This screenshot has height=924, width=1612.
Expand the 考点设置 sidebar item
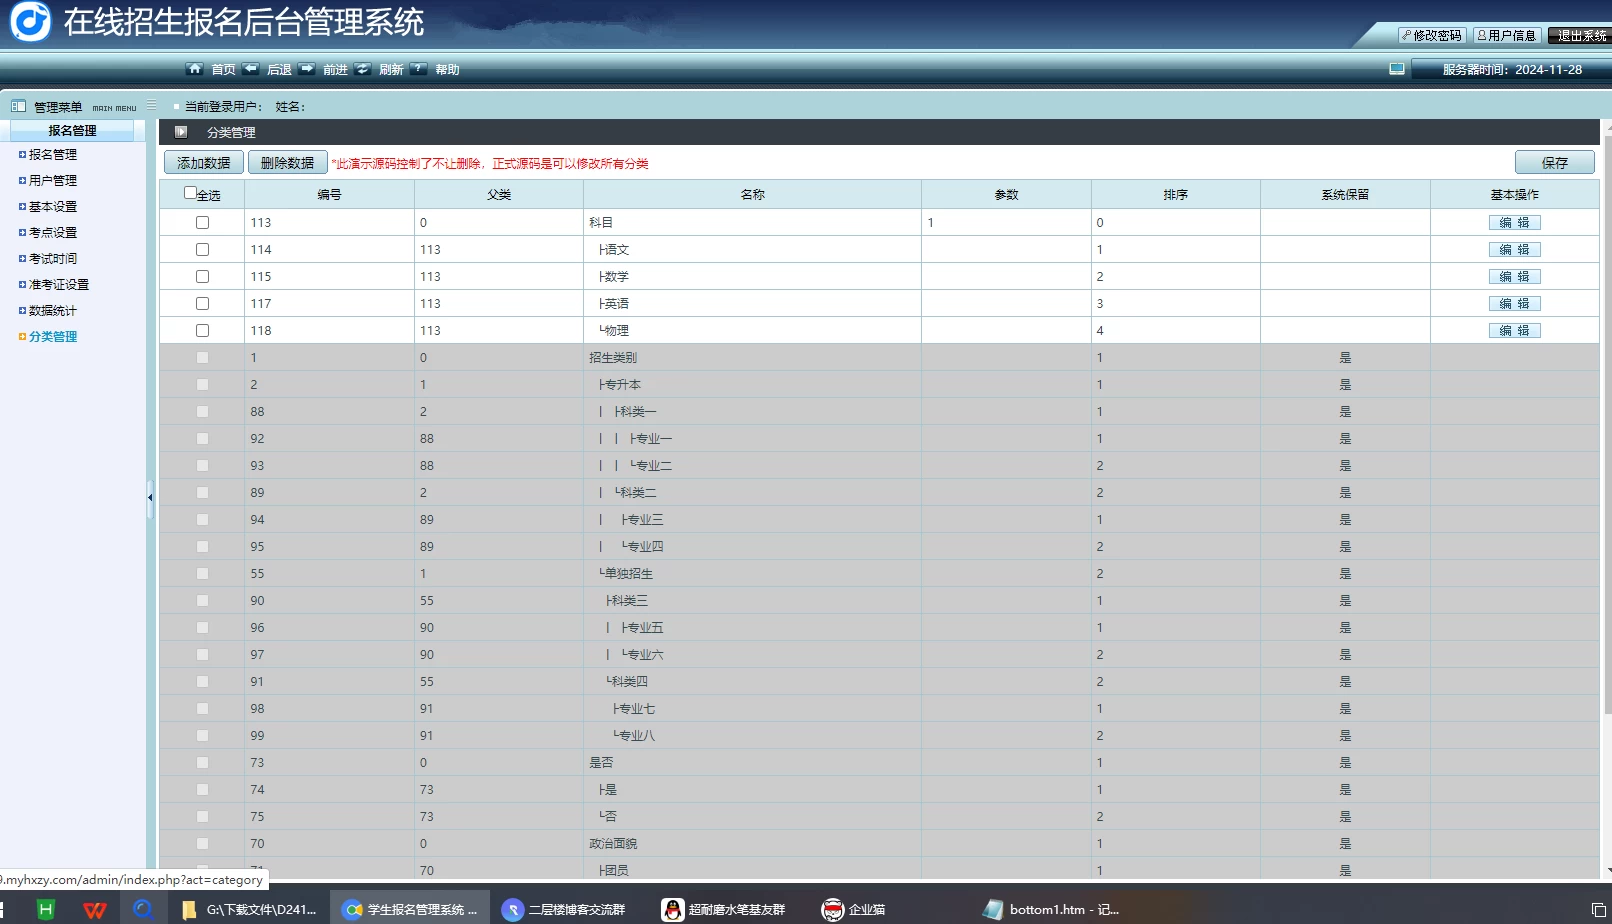click(52, 233)
